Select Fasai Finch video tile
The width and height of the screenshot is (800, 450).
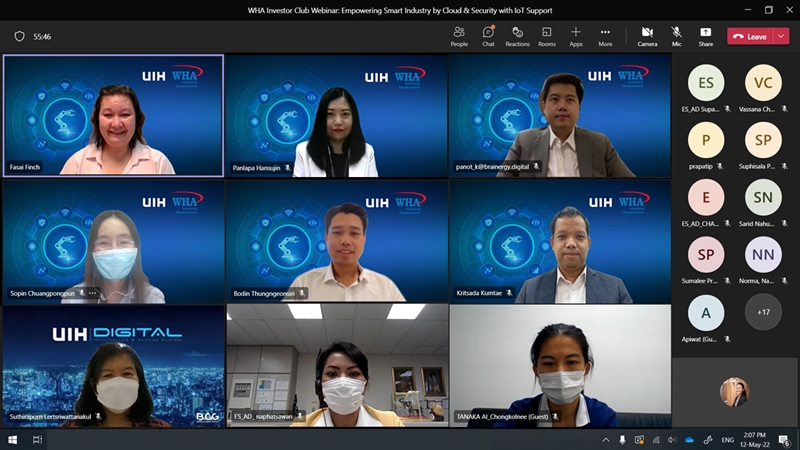113,115
